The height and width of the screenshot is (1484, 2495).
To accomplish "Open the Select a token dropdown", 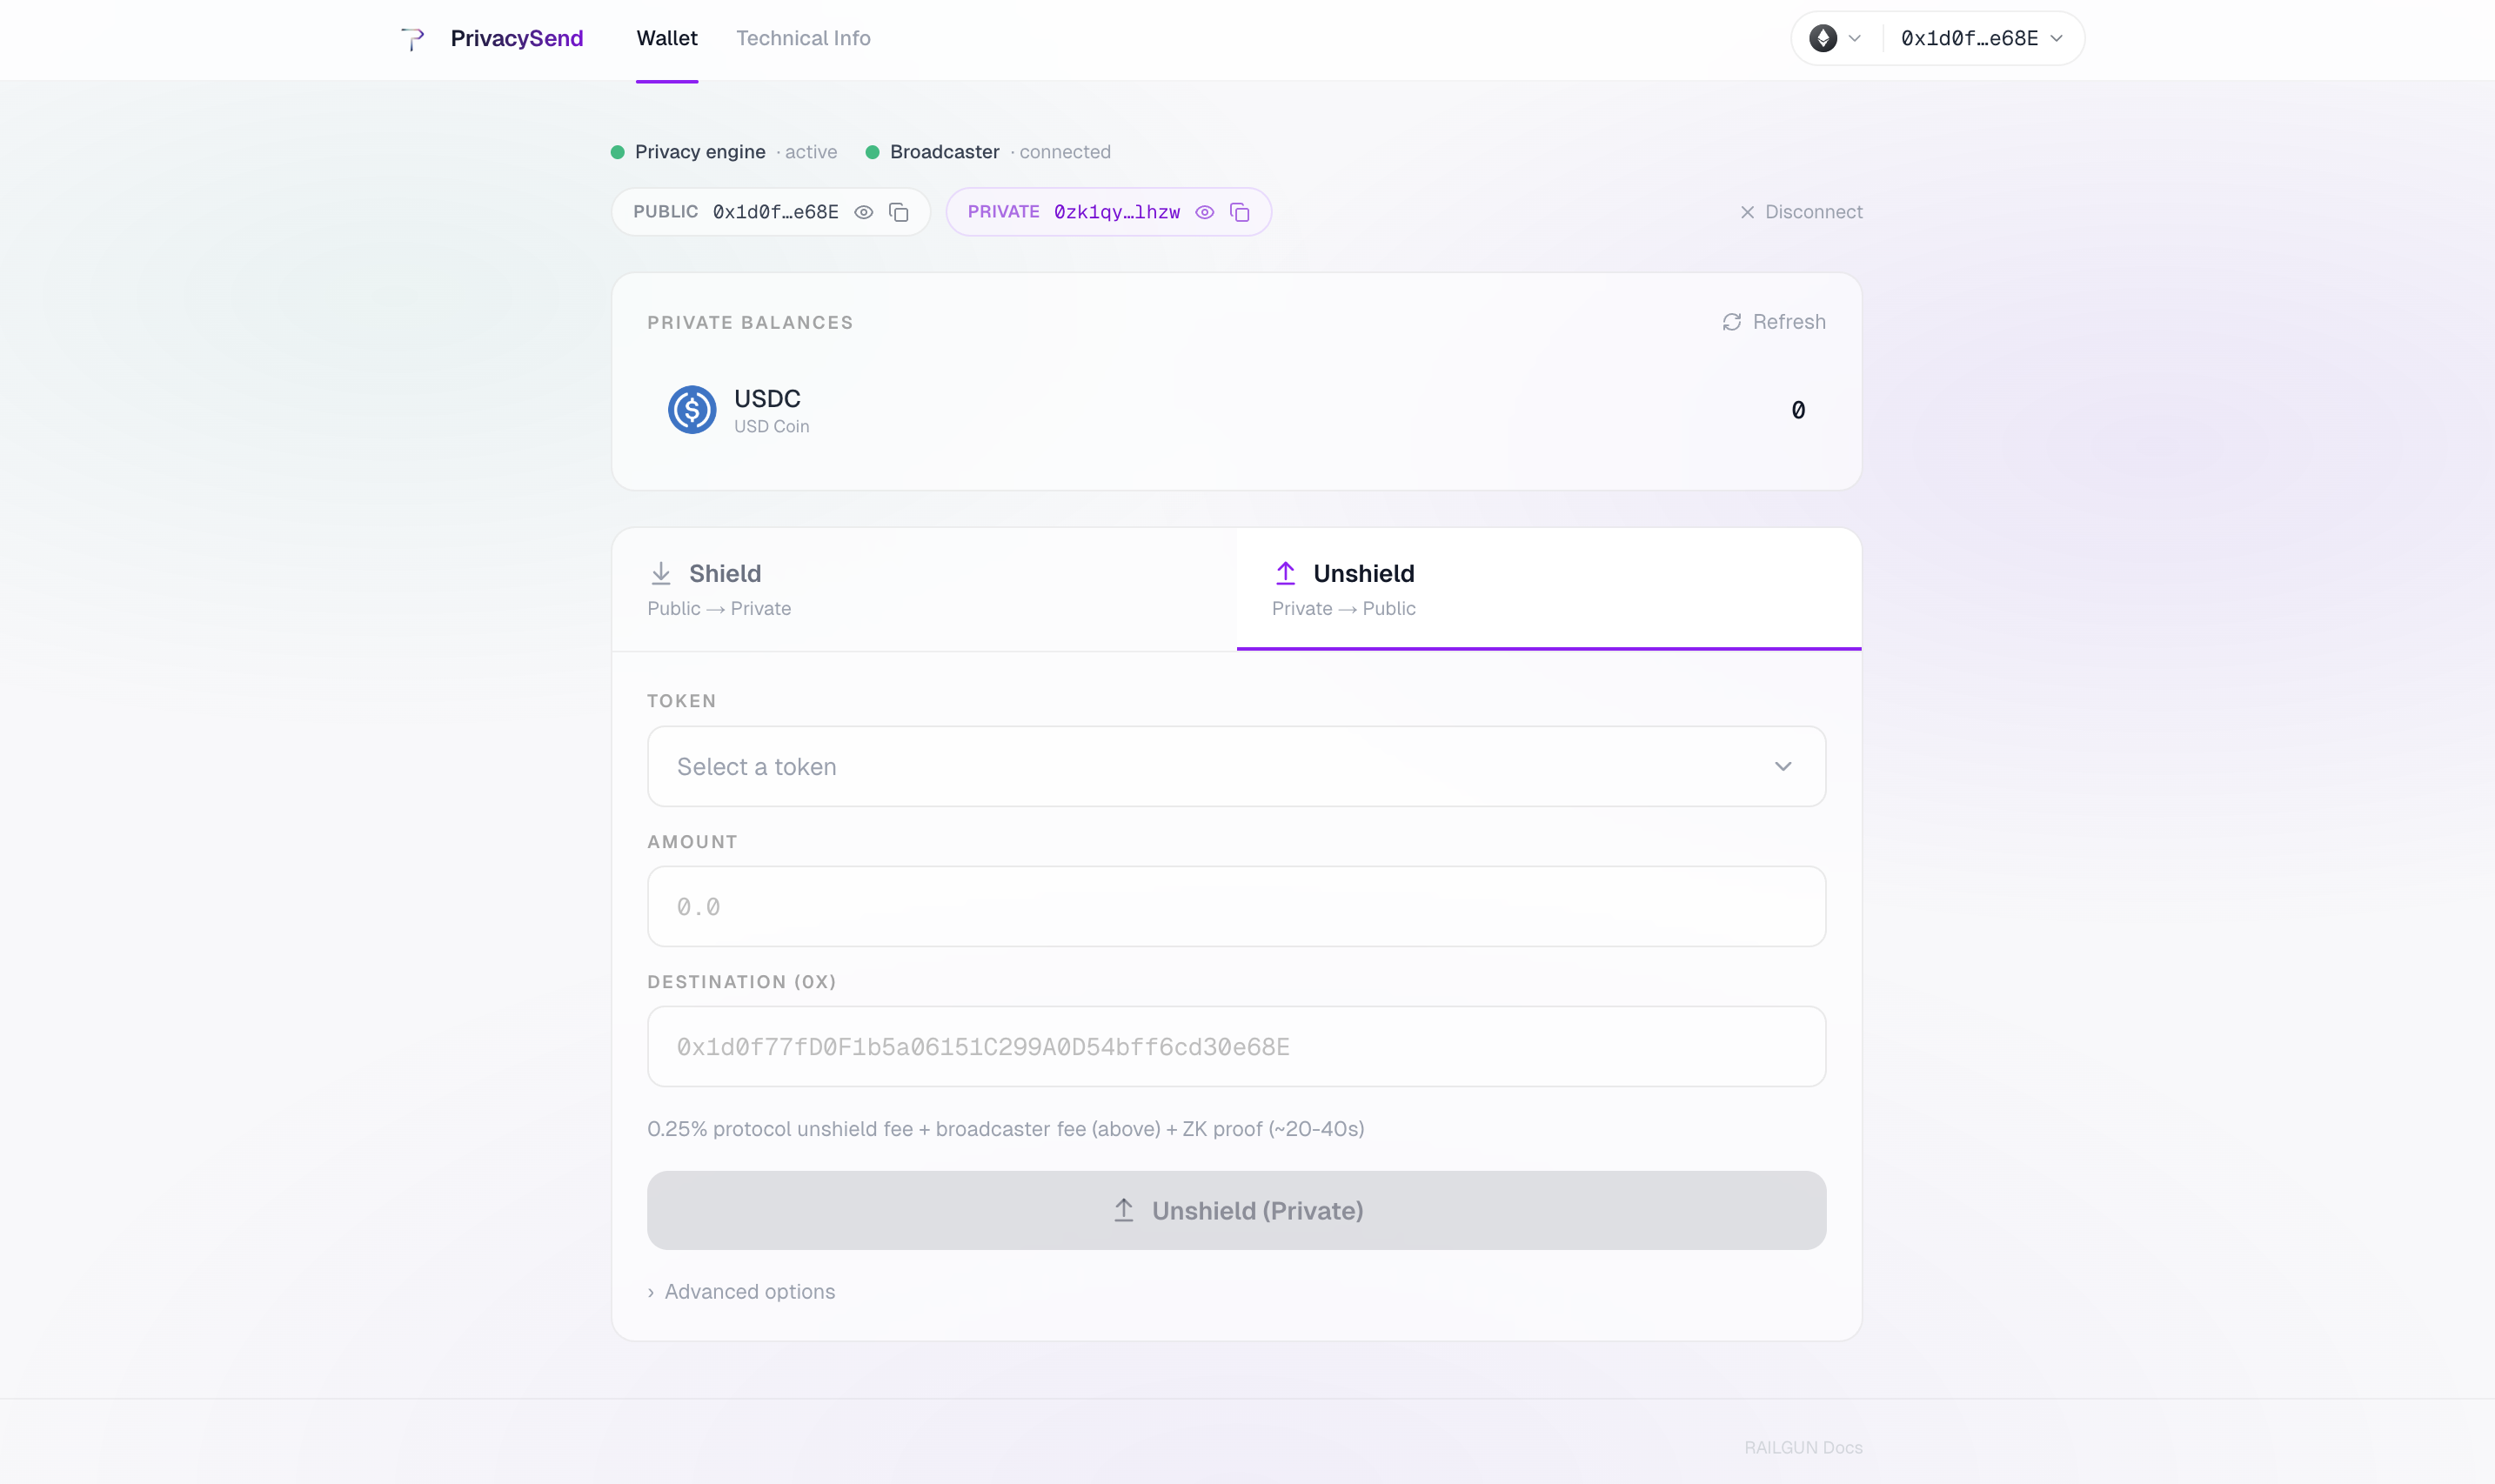I will pyautogui.click(x=1236, y=766).
